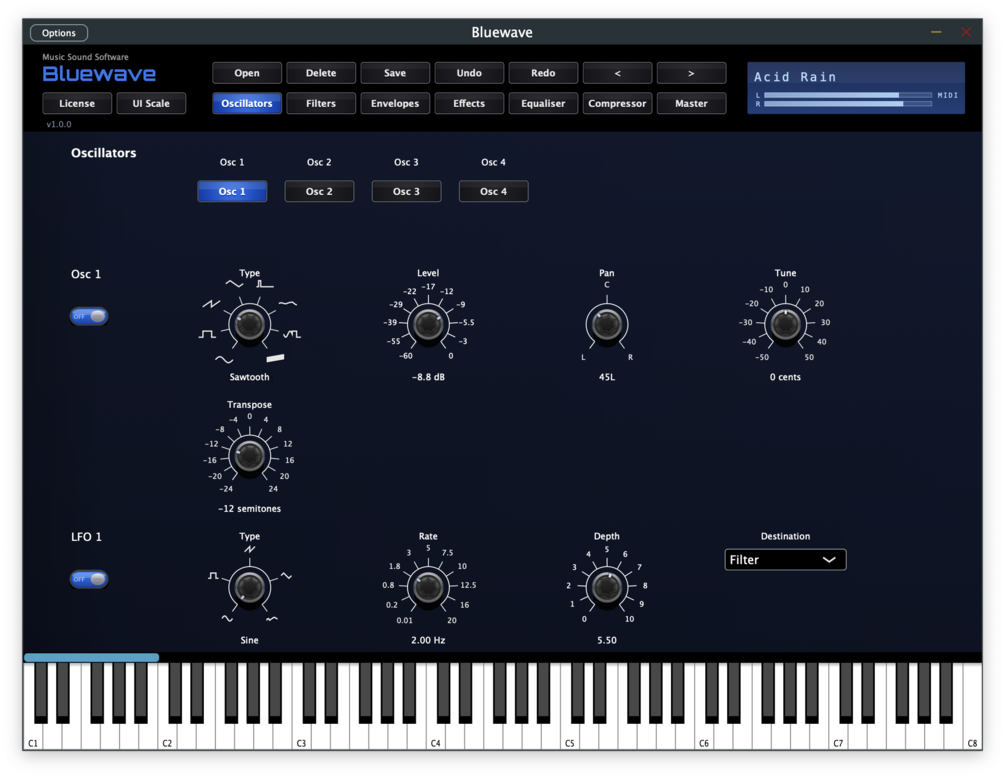Click the LFO 1 Type knob
This screenshot has width=1005, height=777.
point(249,587)
